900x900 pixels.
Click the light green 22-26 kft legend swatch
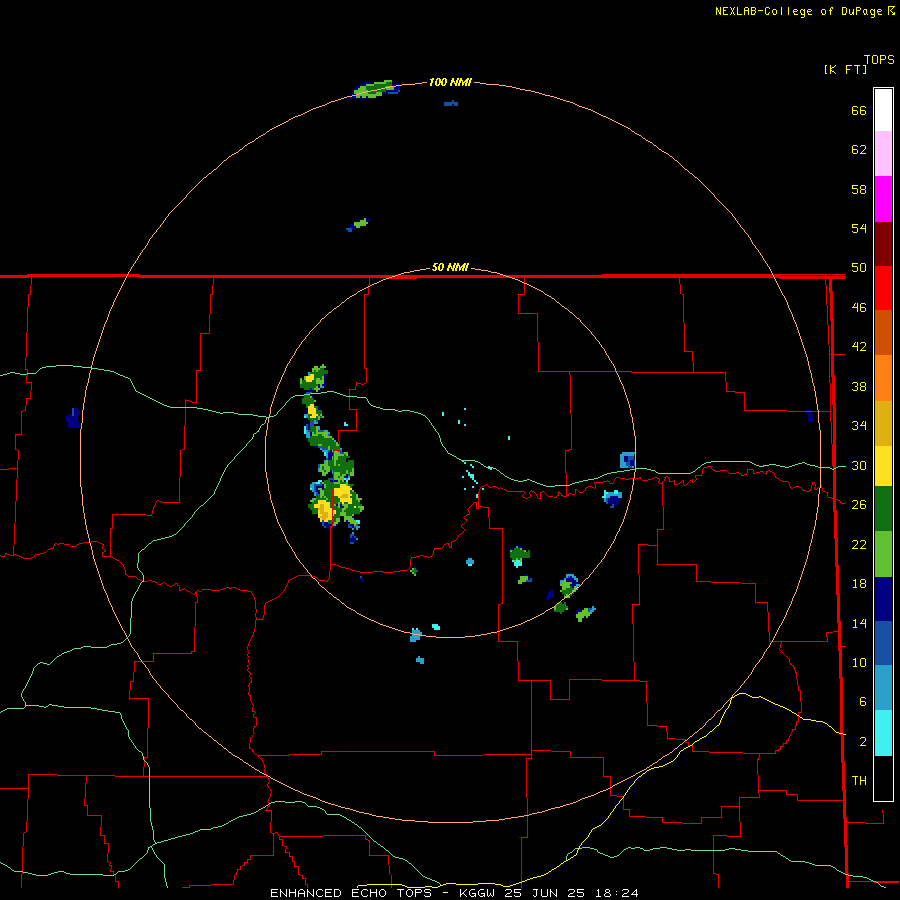pyautogui.click(x=883, y=554)
